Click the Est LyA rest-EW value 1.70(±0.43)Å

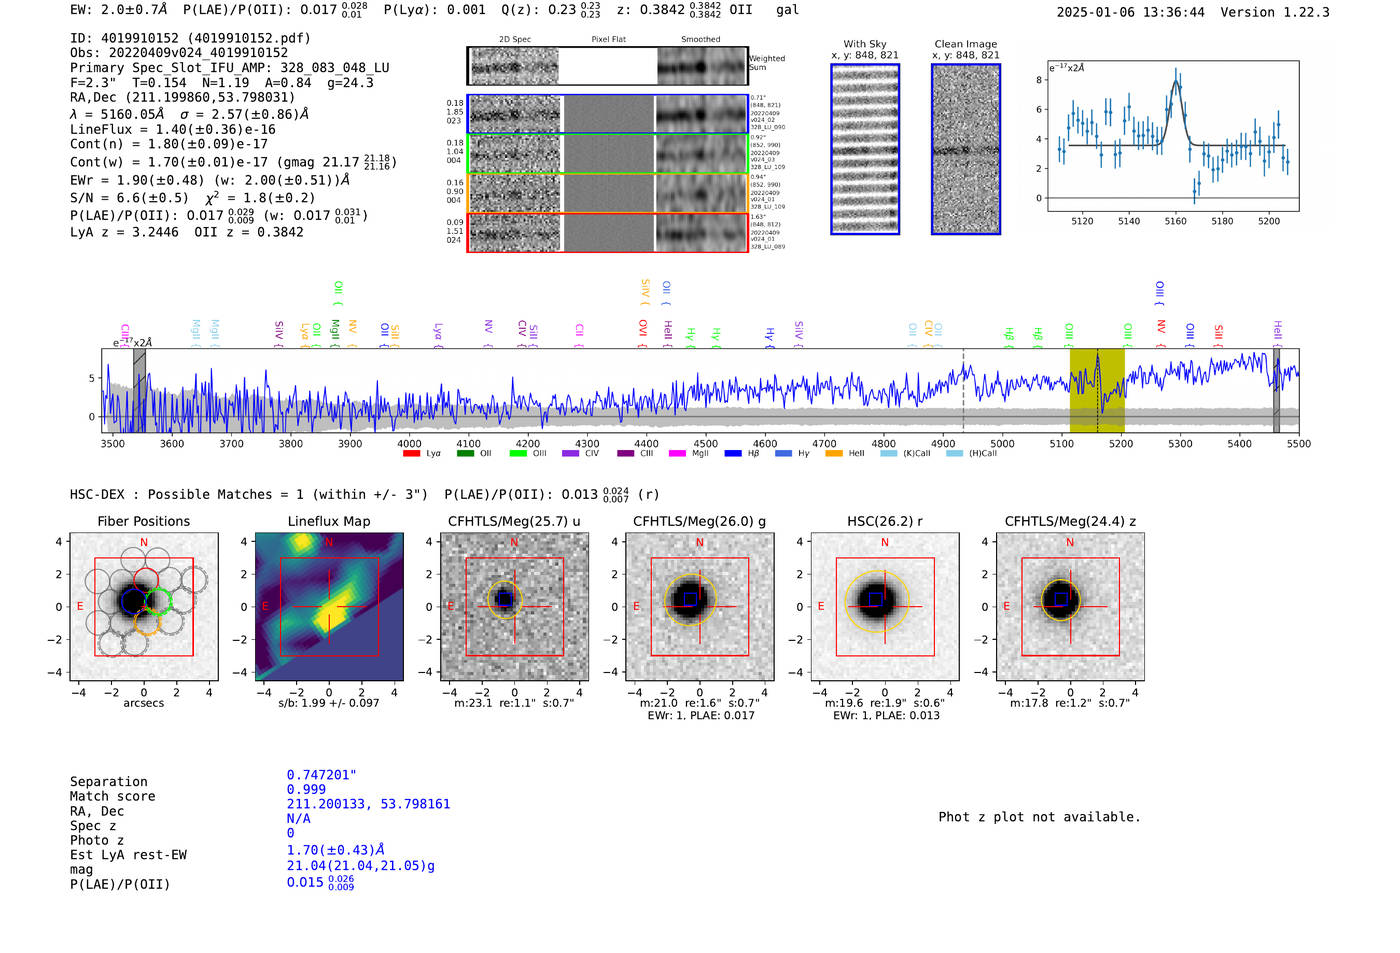(335, 850)
